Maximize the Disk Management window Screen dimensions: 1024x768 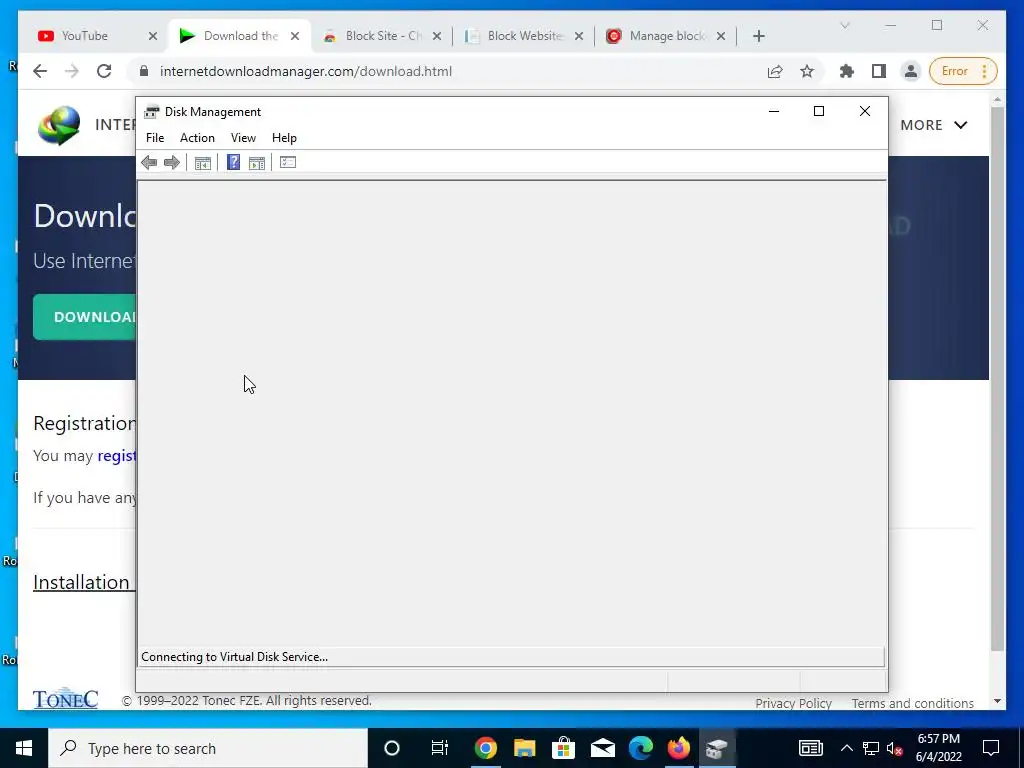pos(818,112)
